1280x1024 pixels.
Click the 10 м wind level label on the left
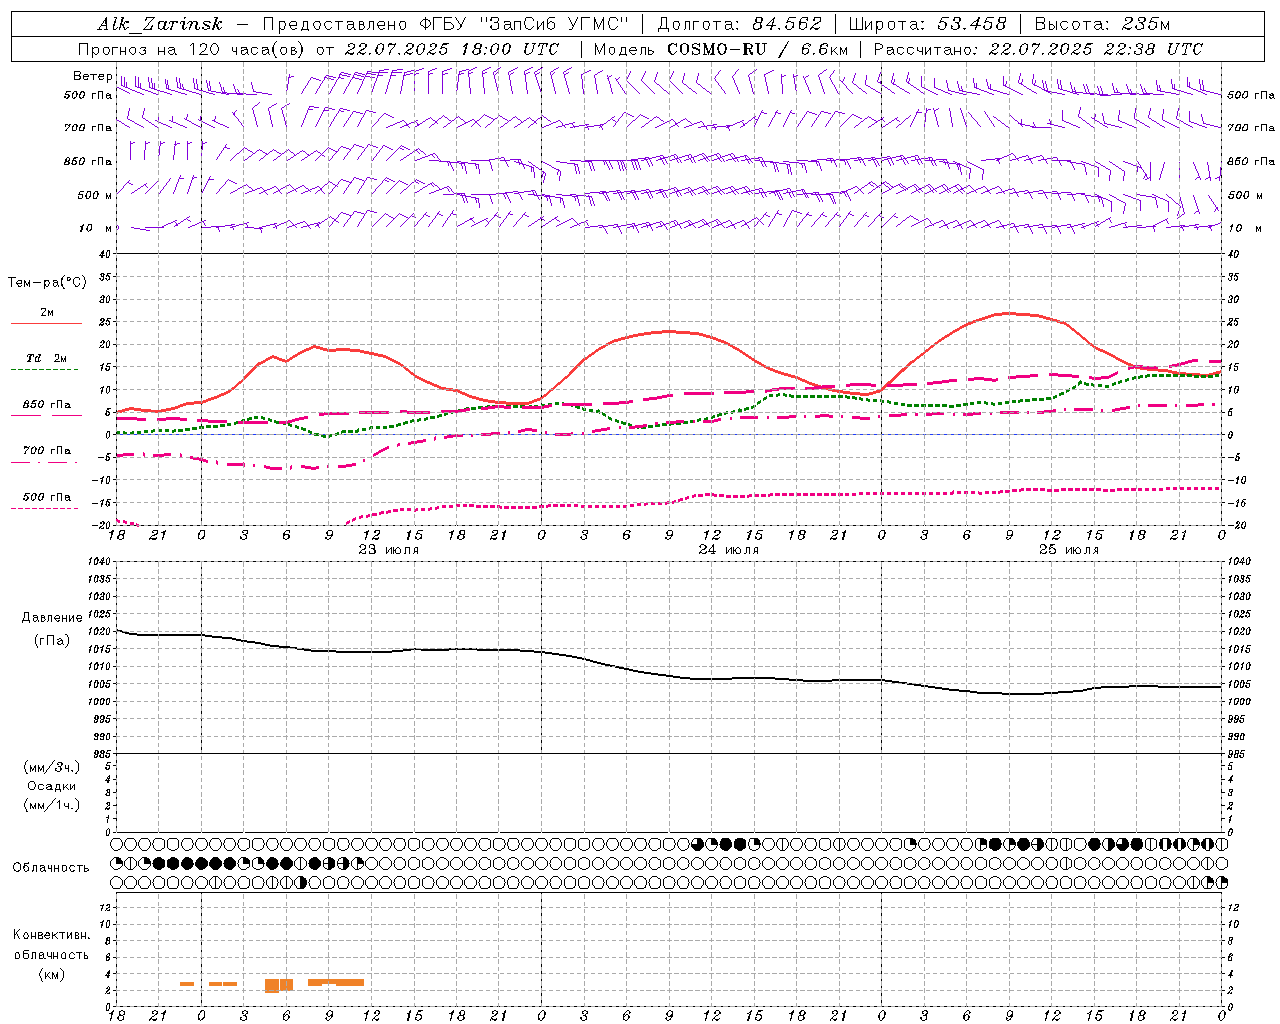pos(94,229)
